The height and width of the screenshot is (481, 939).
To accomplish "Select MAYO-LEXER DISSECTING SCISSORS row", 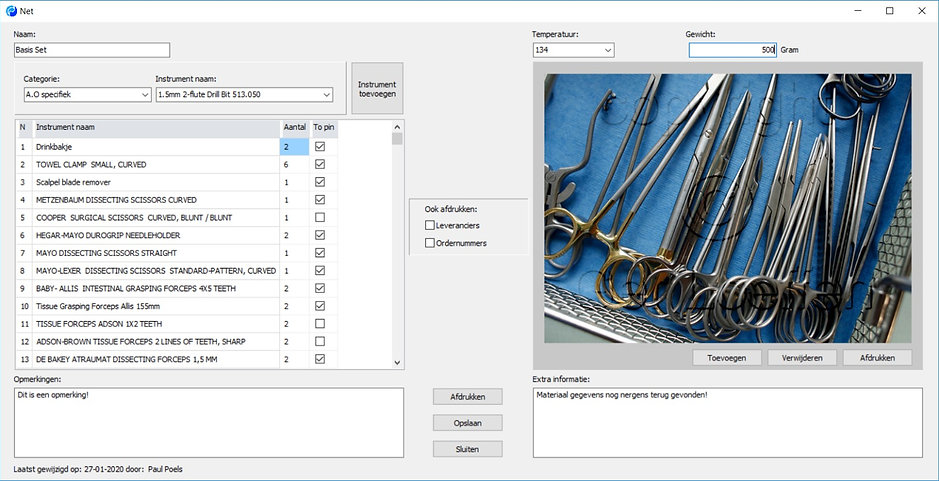I will pyautogui.click(x=156, y=271).
